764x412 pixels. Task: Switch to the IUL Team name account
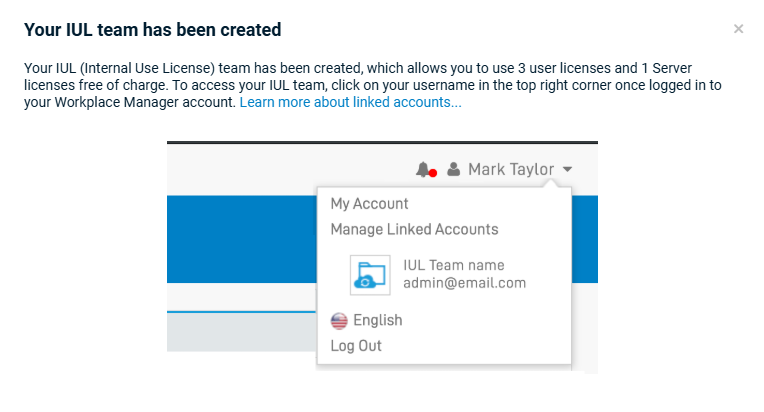point(453,266)
